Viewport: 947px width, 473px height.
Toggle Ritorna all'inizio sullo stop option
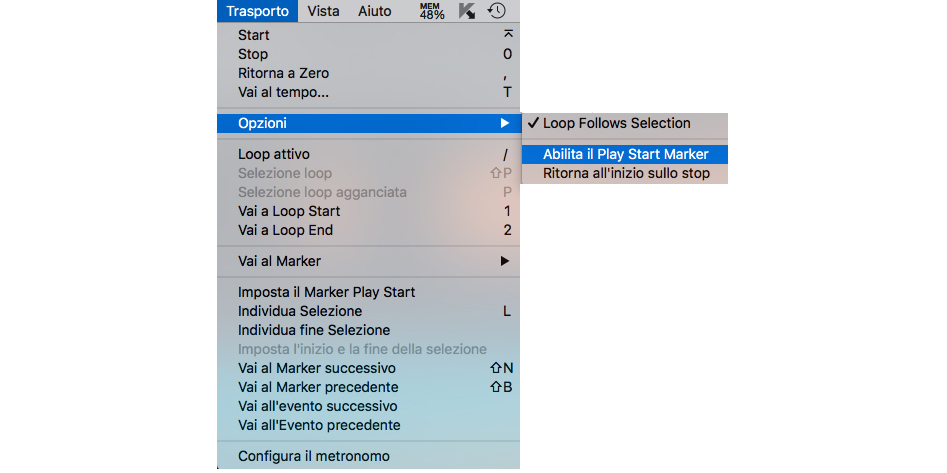[626, 173]
